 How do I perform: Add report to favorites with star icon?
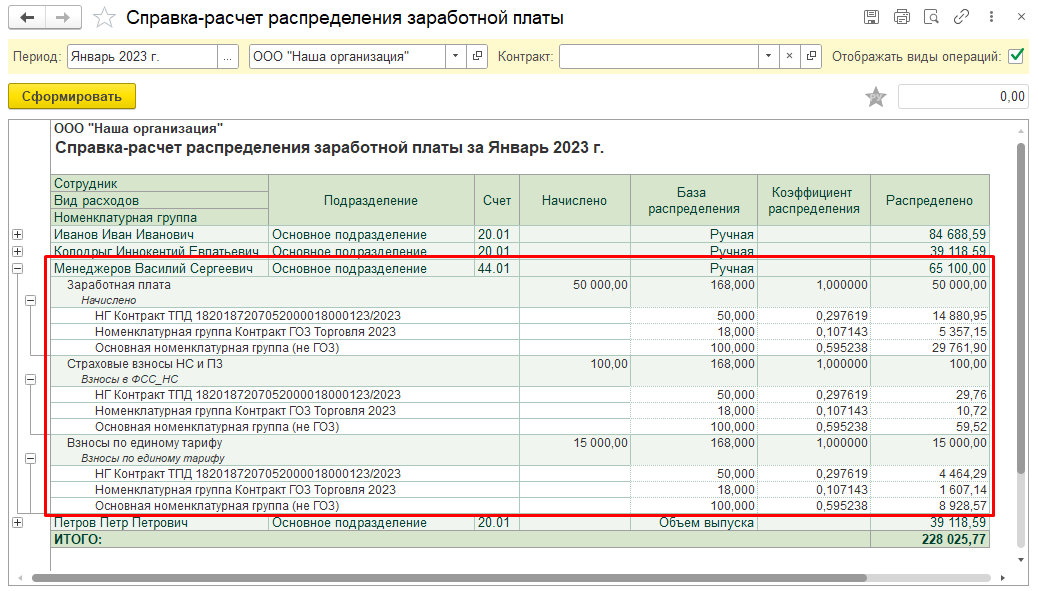[x=103, y=18]
